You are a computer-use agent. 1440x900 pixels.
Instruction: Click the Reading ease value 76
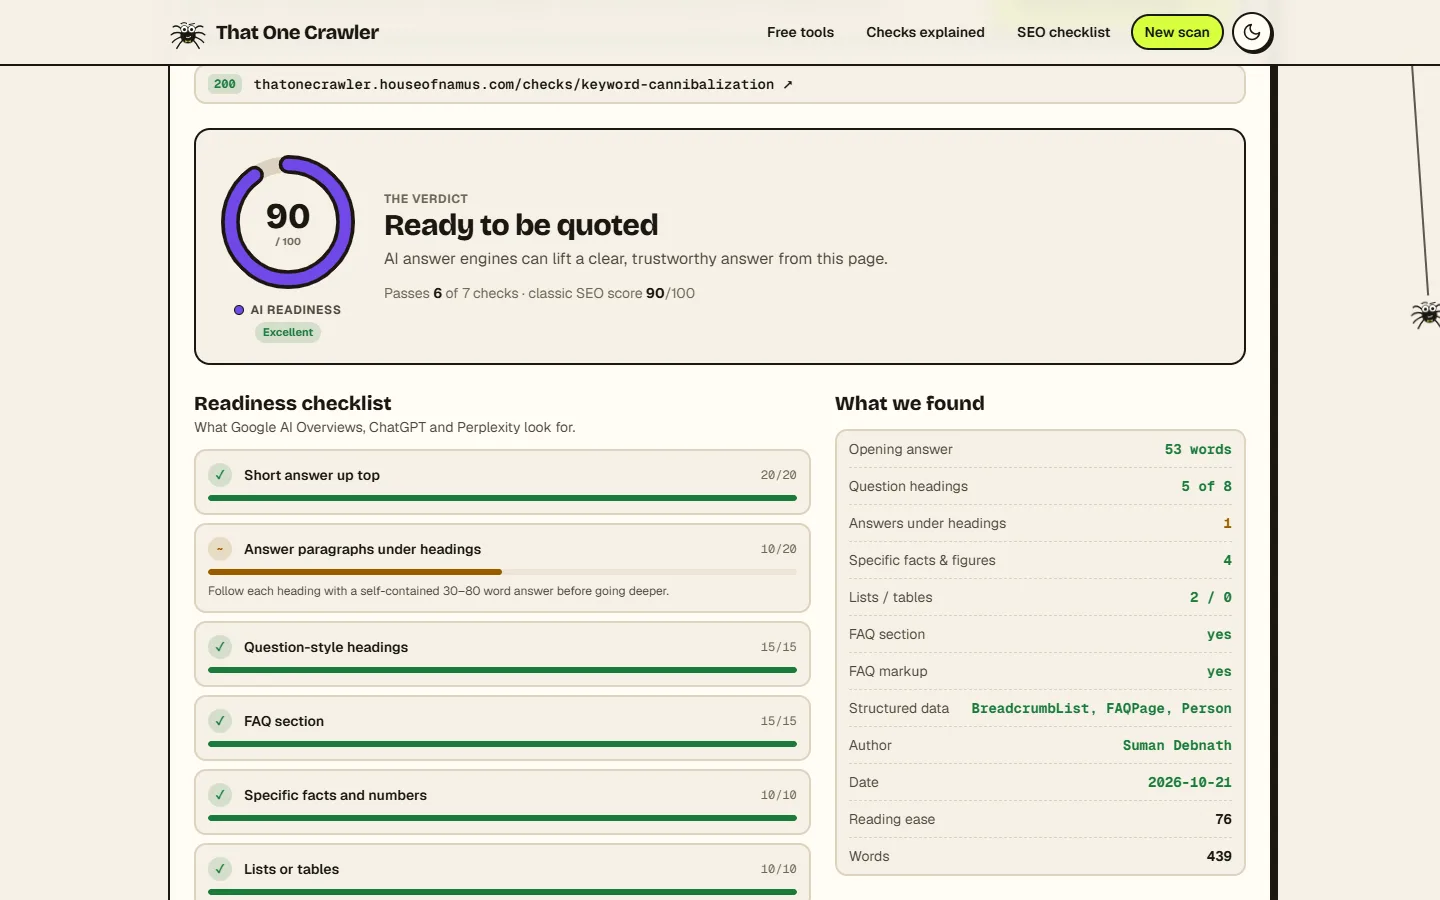click(1223, 819)
